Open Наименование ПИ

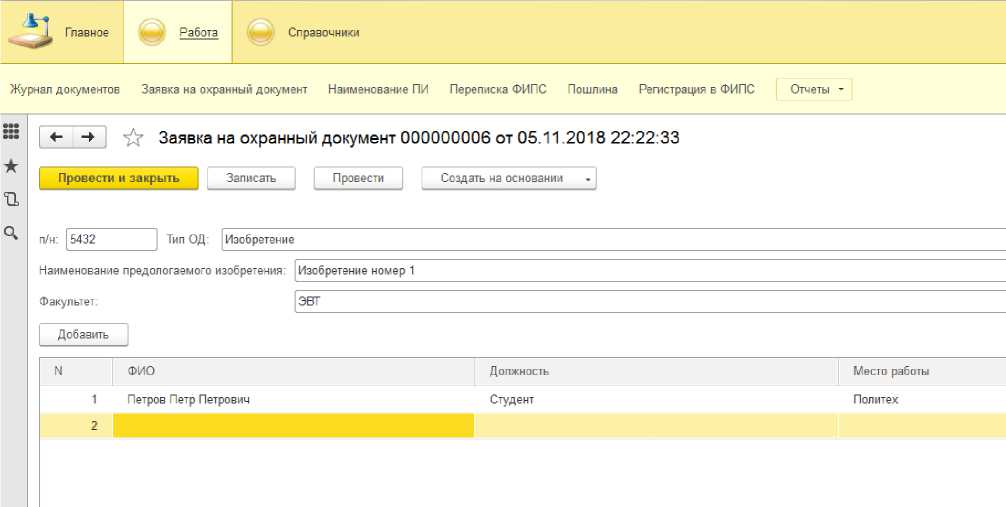[x=378, y=89]
